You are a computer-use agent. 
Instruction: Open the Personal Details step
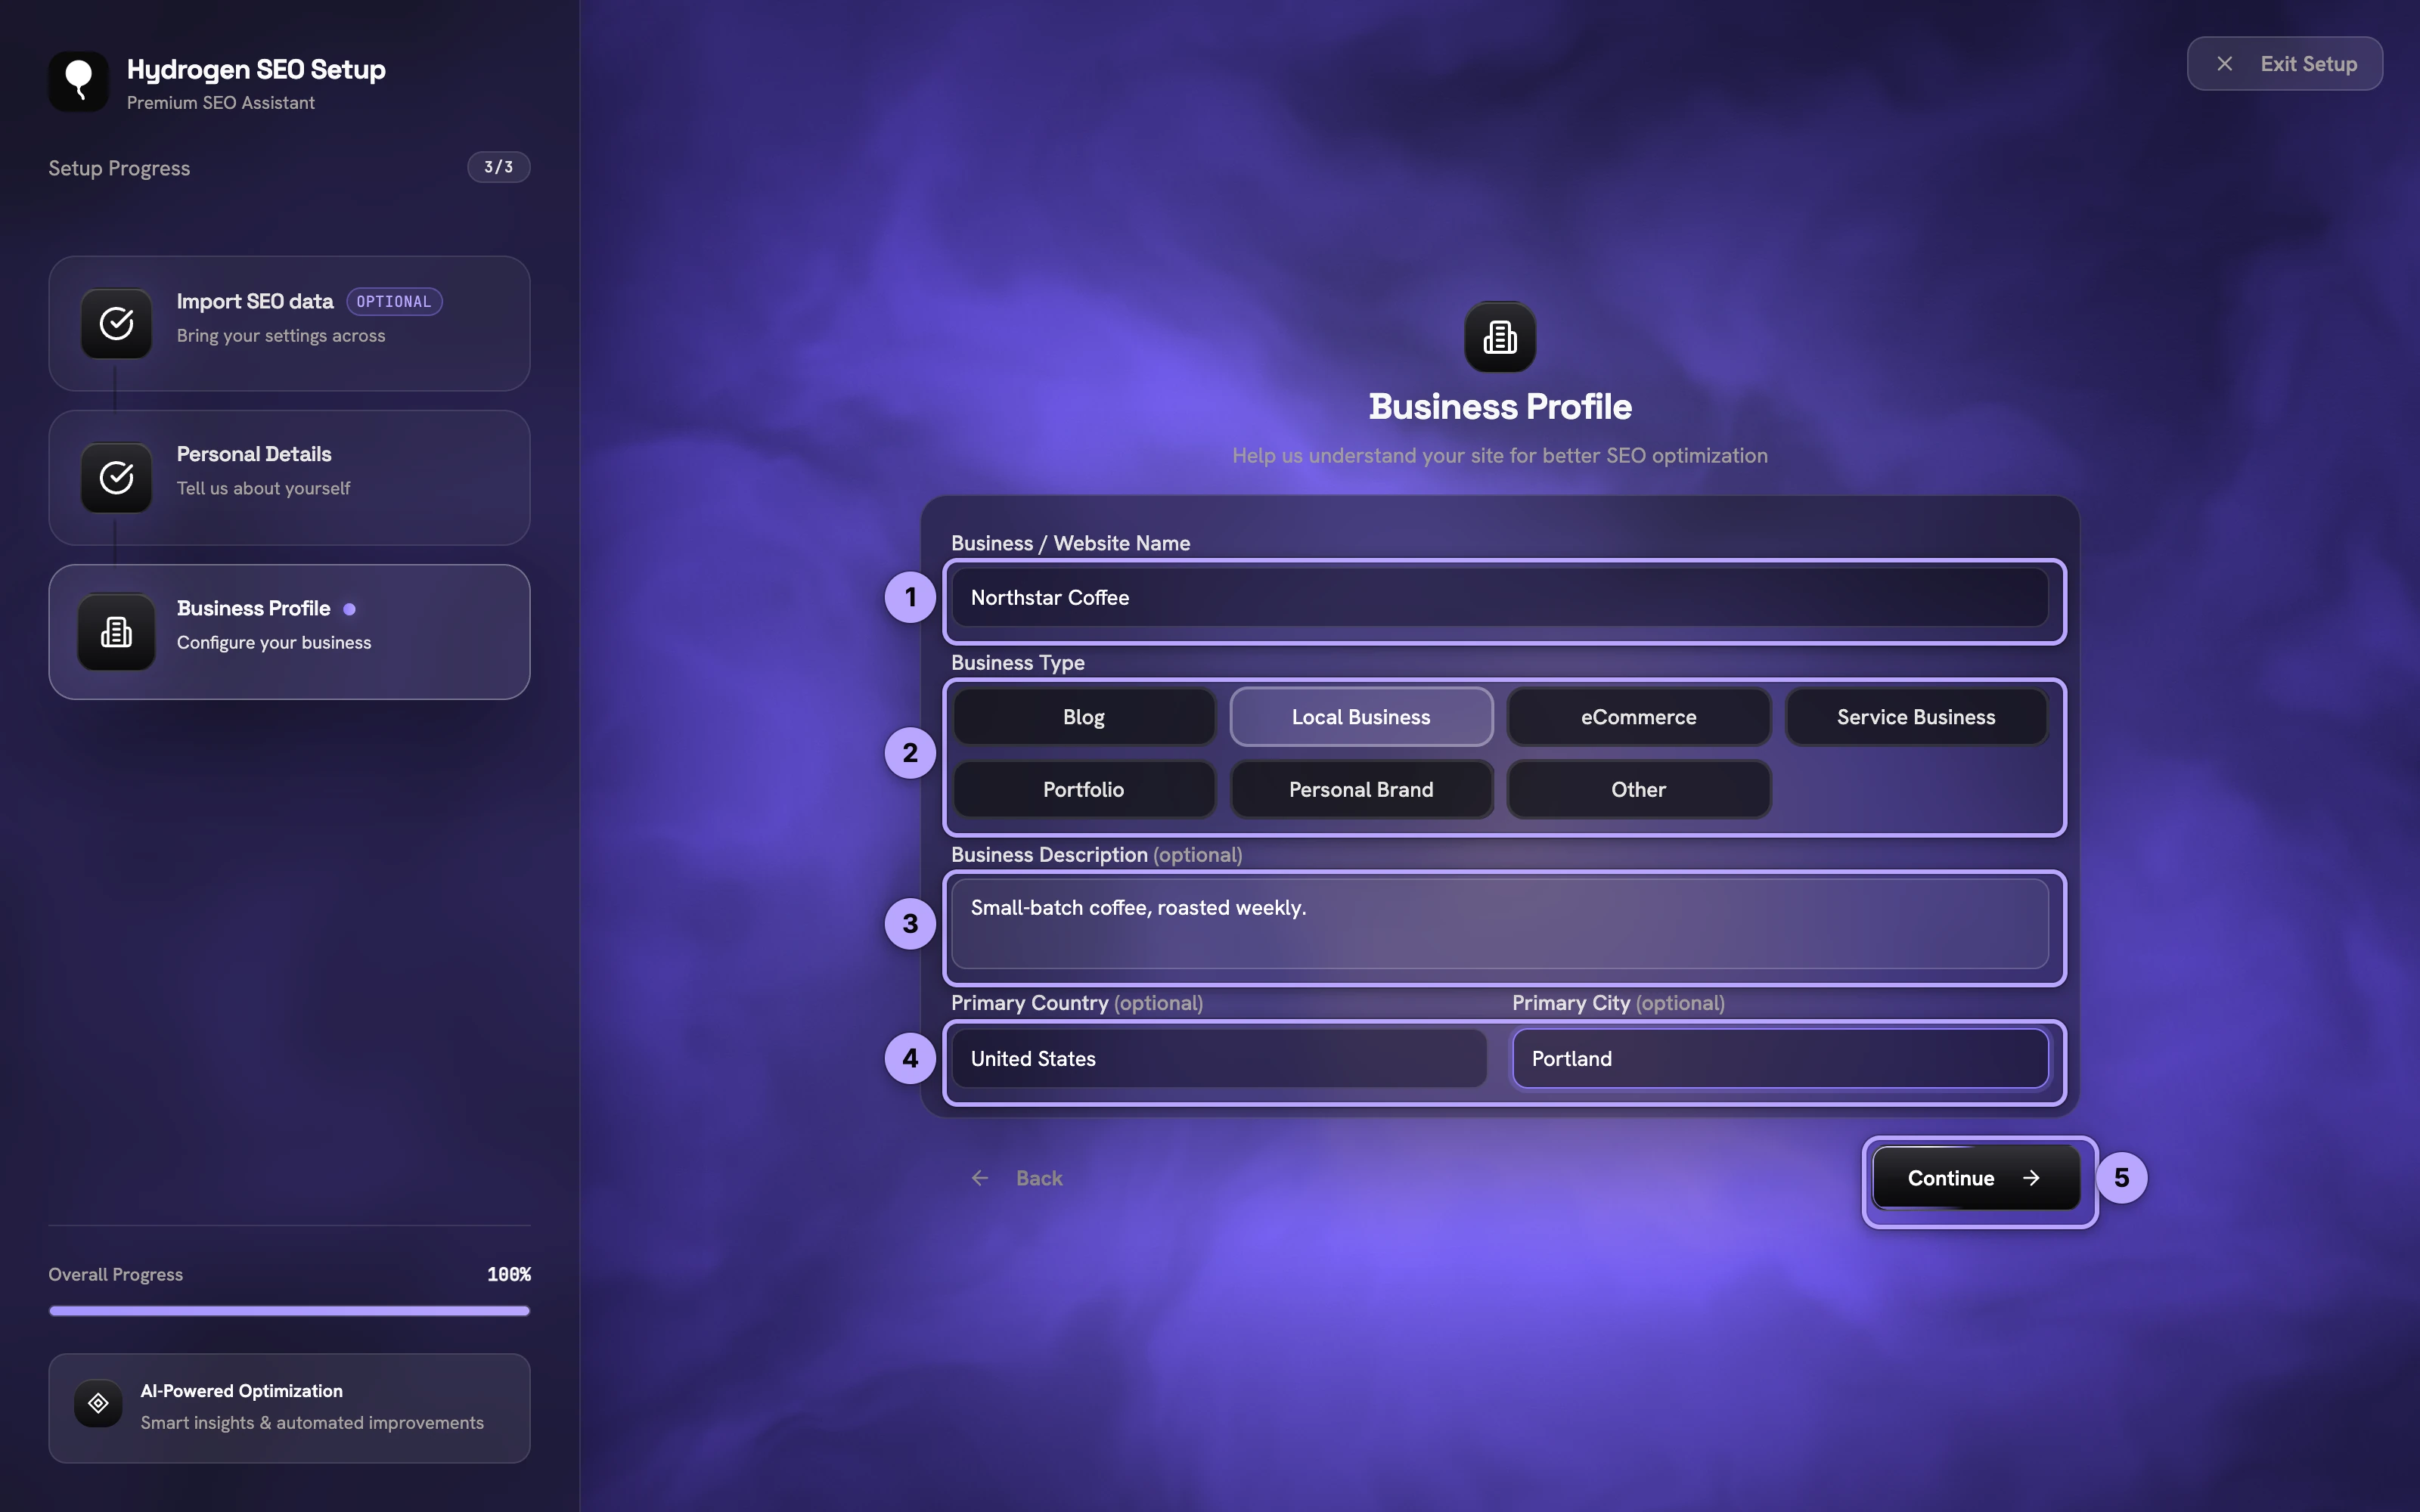289,477
